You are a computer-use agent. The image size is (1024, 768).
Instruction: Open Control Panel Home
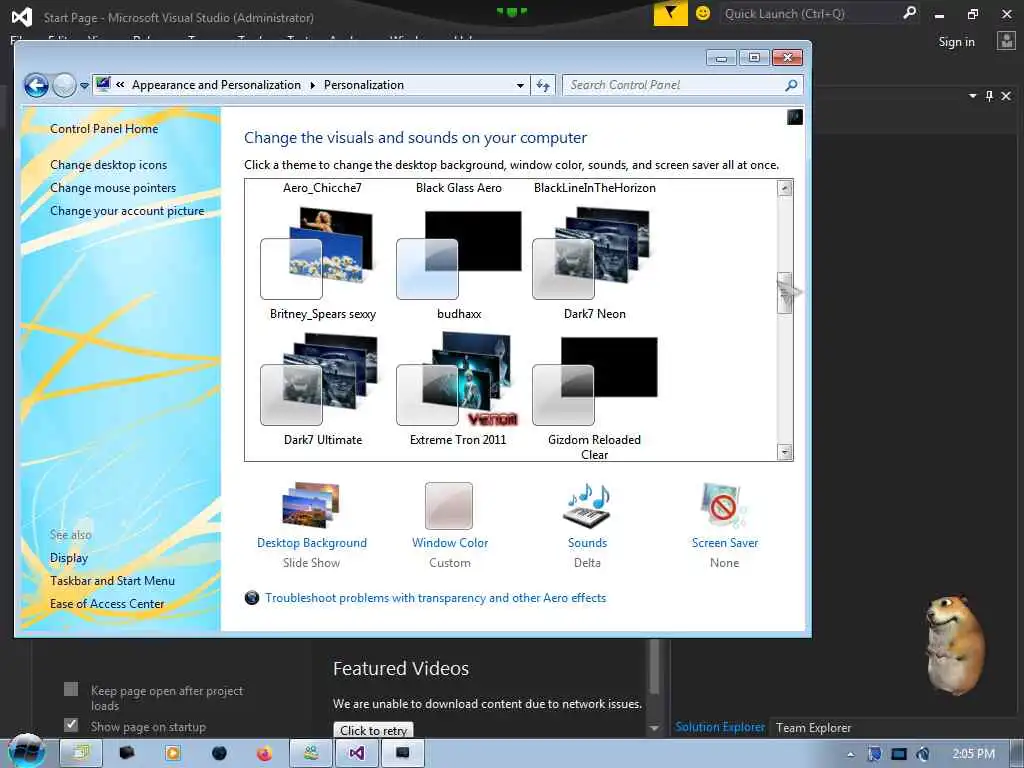pos(104,129)
